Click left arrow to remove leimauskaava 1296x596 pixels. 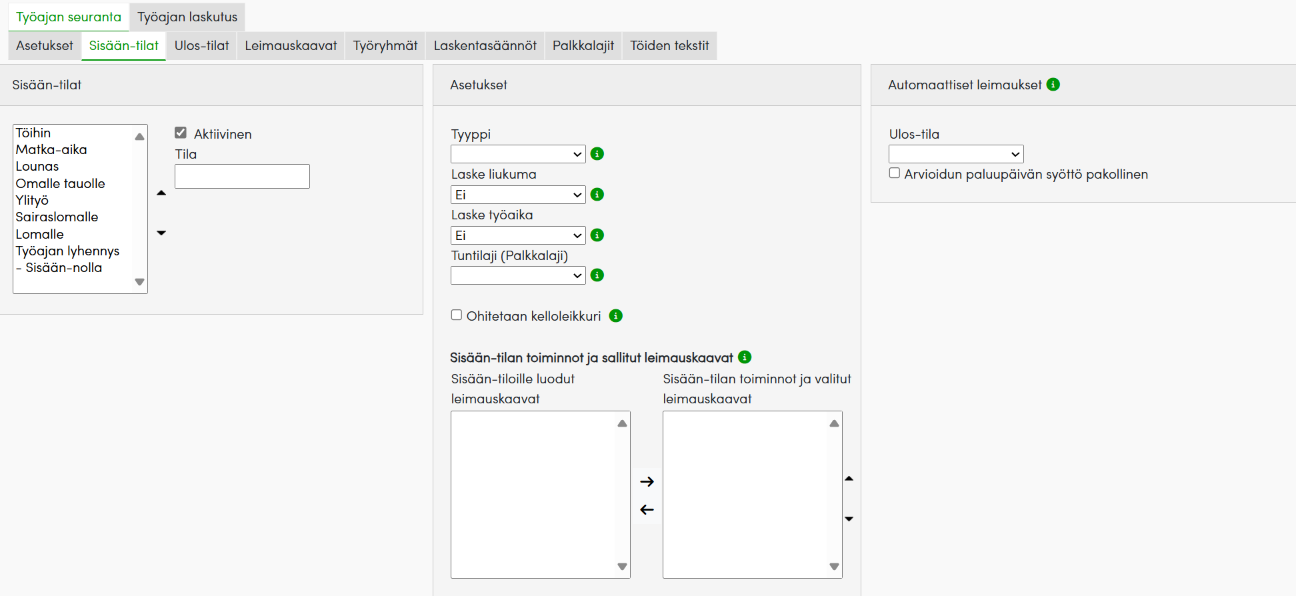pyautogui.click(x=646, y=510)
